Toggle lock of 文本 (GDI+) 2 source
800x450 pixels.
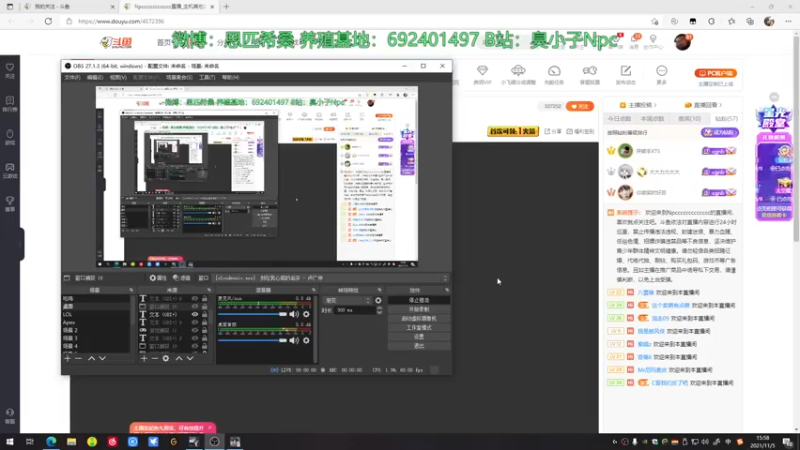coord(205,338)
